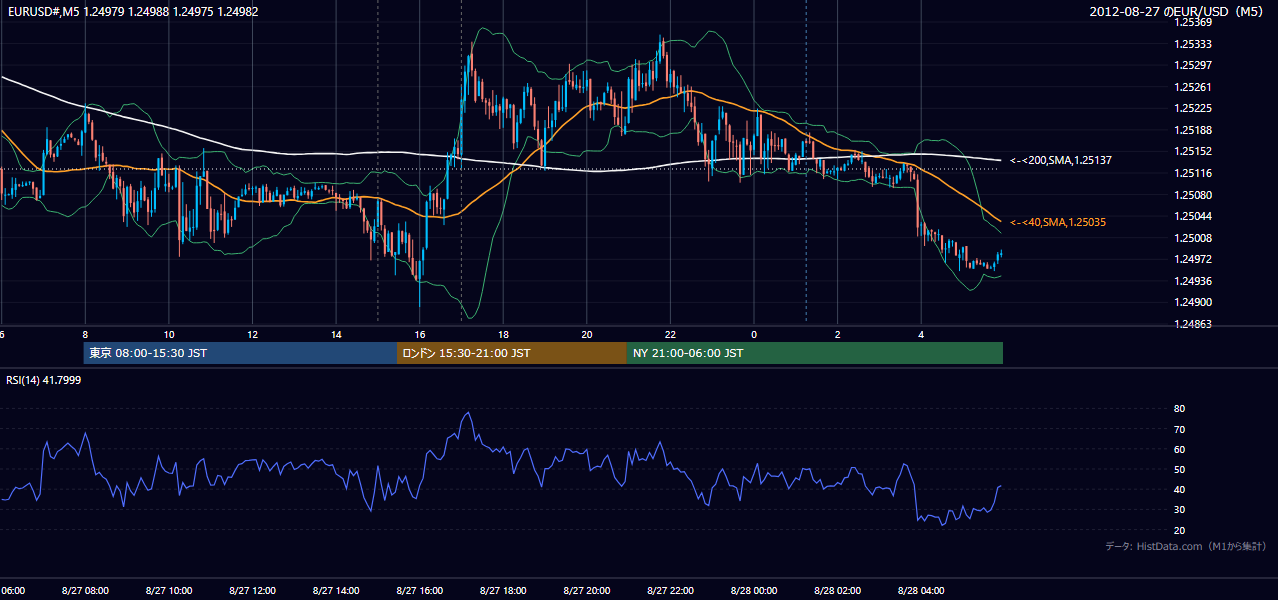Screen dimensions: 1278x600
Task: Click price axis value 1.24936
Action: 1195,281
